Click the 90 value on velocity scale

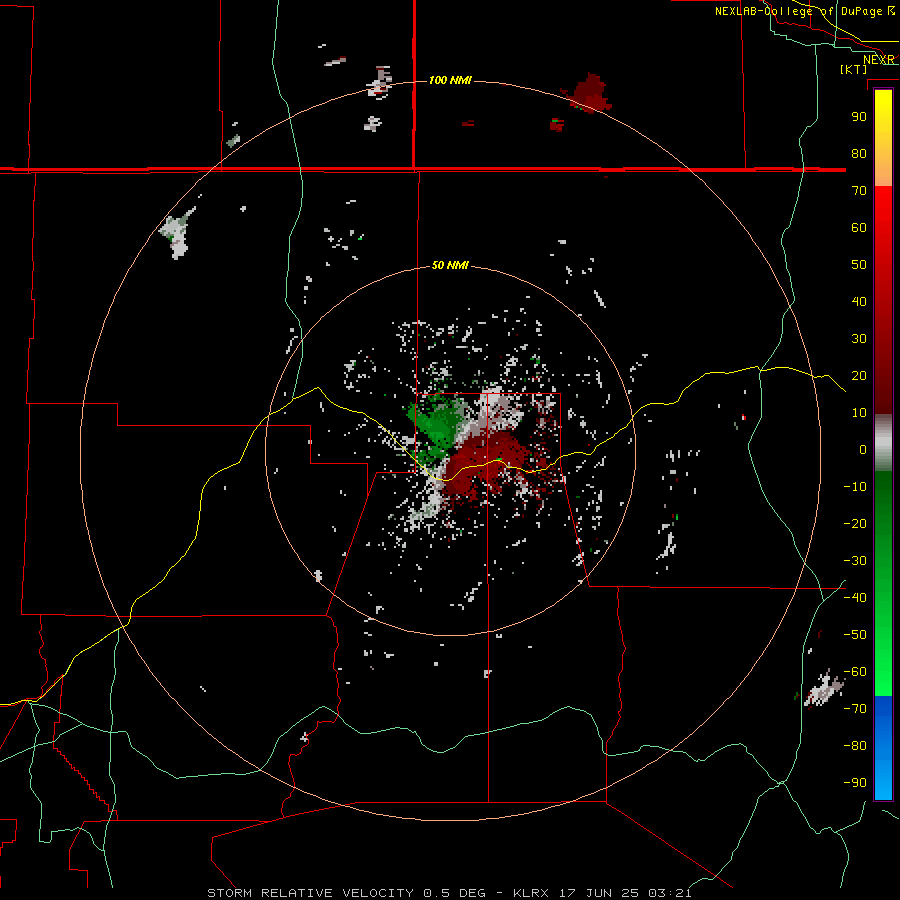pos(859,117)
